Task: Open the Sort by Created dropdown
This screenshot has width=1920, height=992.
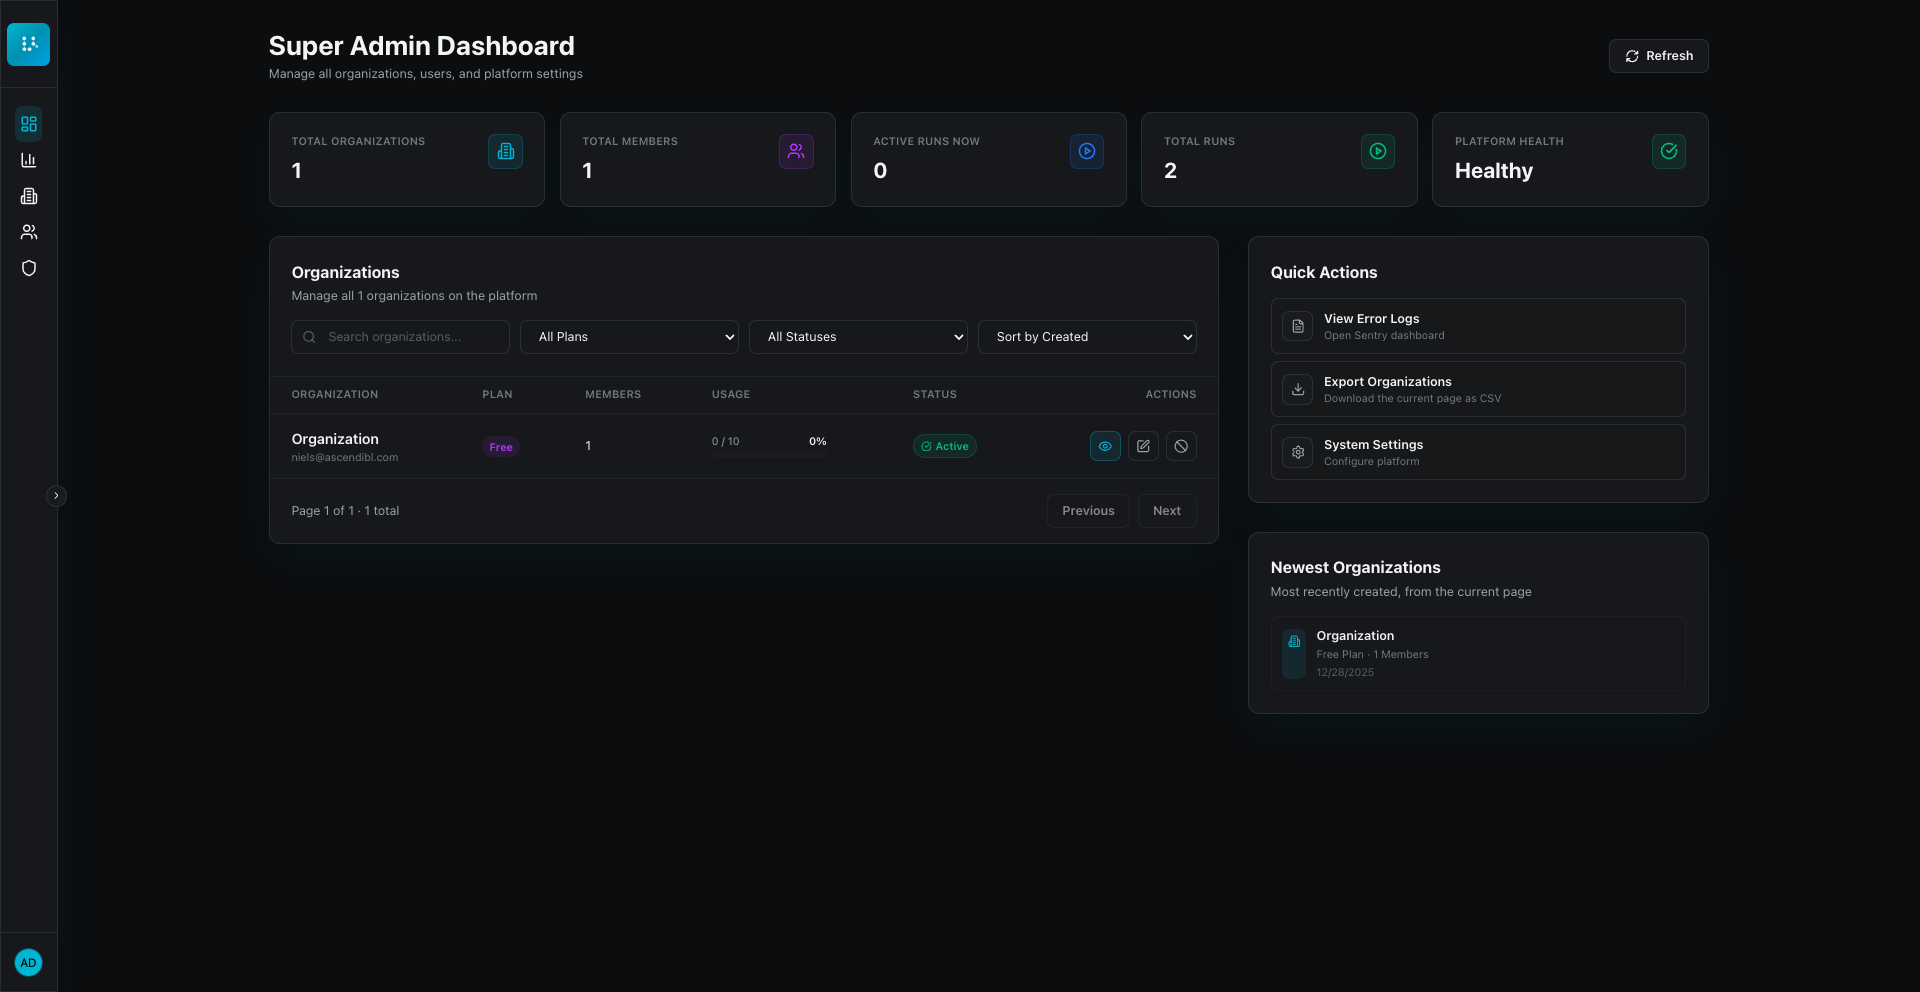Action: [x=1087, y=337]
